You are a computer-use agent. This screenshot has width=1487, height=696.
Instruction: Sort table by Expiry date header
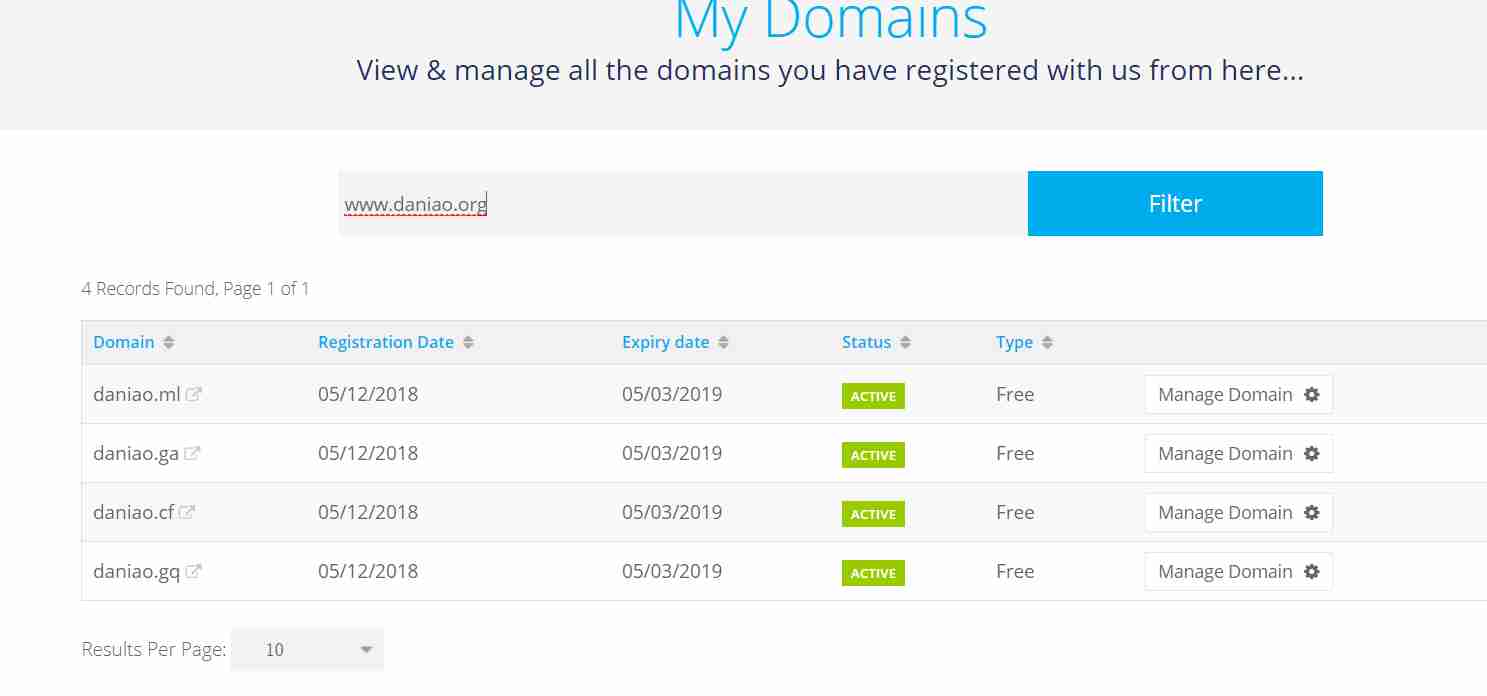665,342
